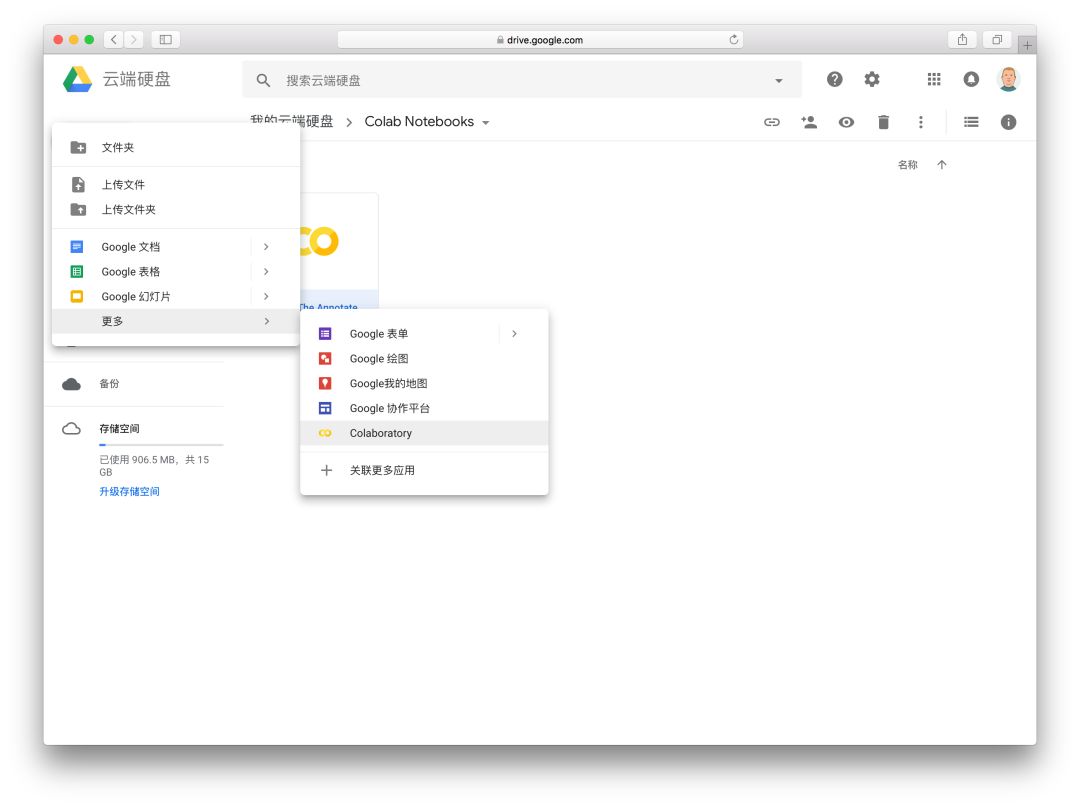Click the Safari forward button
Image resolution: width=1080 pixels, height=807 pixels.
point(134,40)
